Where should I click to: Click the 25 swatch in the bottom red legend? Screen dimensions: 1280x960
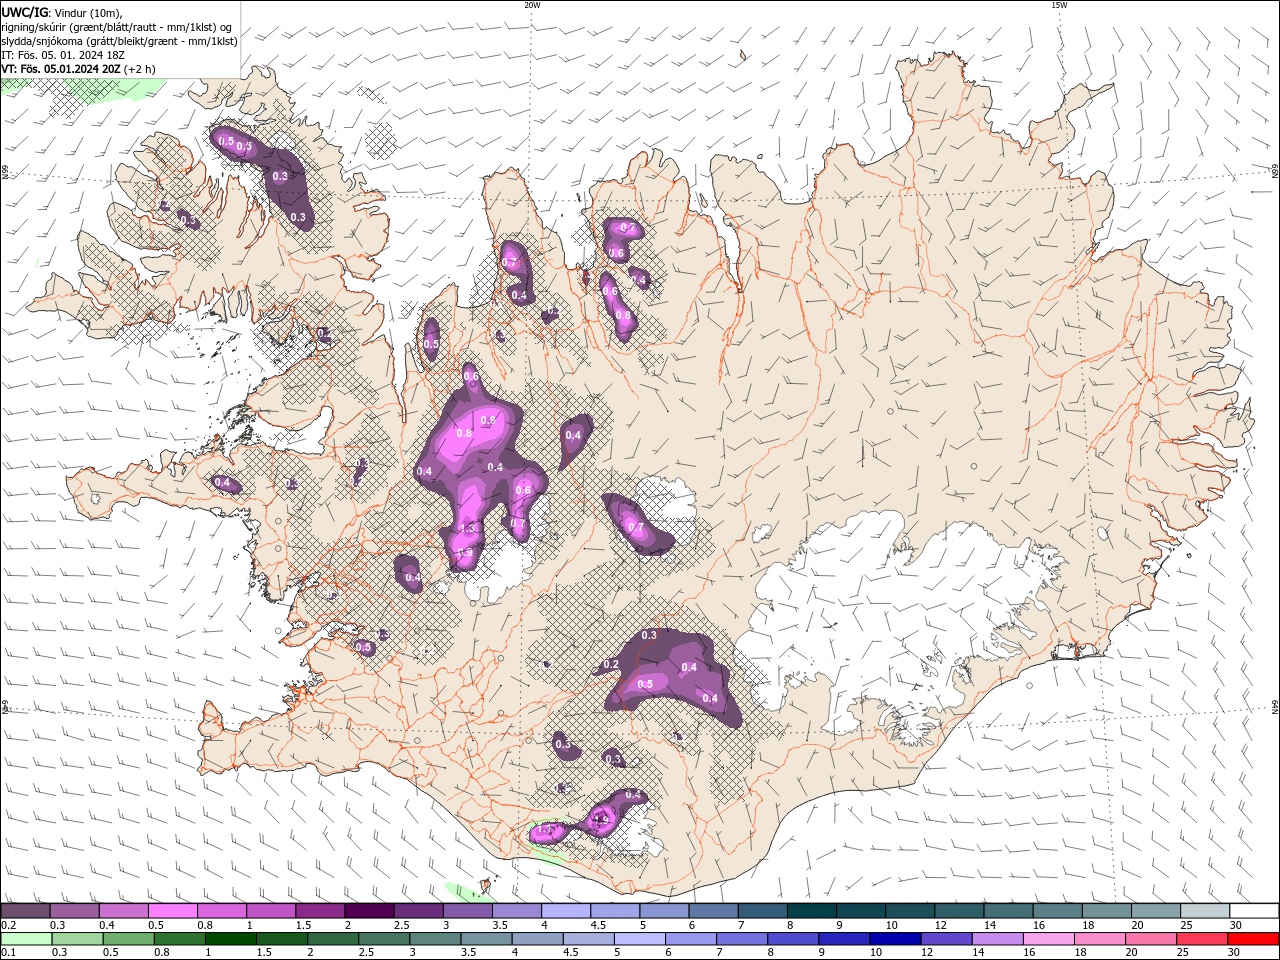tap(1201, 939)
